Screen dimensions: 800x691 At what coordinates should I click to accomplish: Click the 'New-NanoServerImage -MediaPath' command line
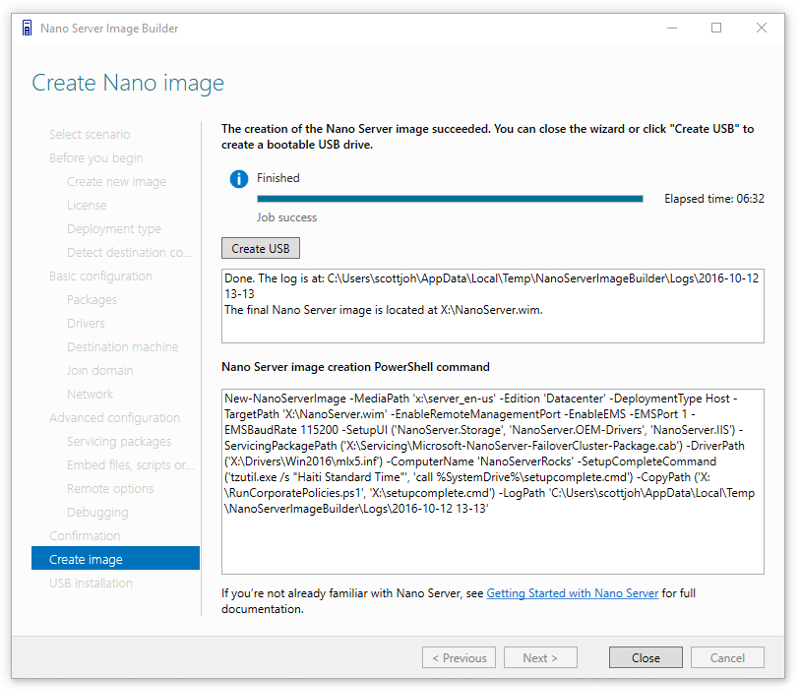[480, 399]
